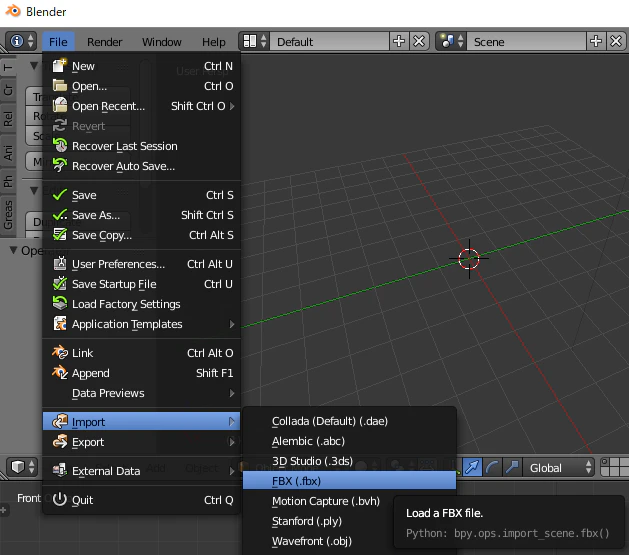Collapse the Operator panel triangle
Image resolution: width=629 pixels, height=555 pixels.
tap(13, 250)
